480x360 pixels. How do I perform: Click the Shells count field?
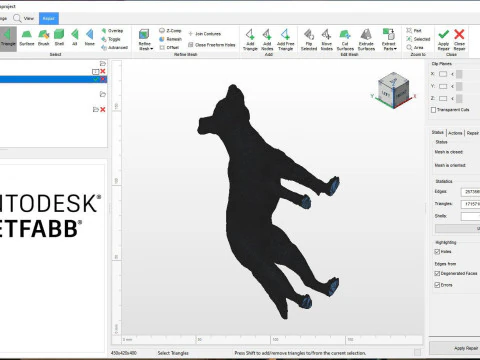(471, 216)
